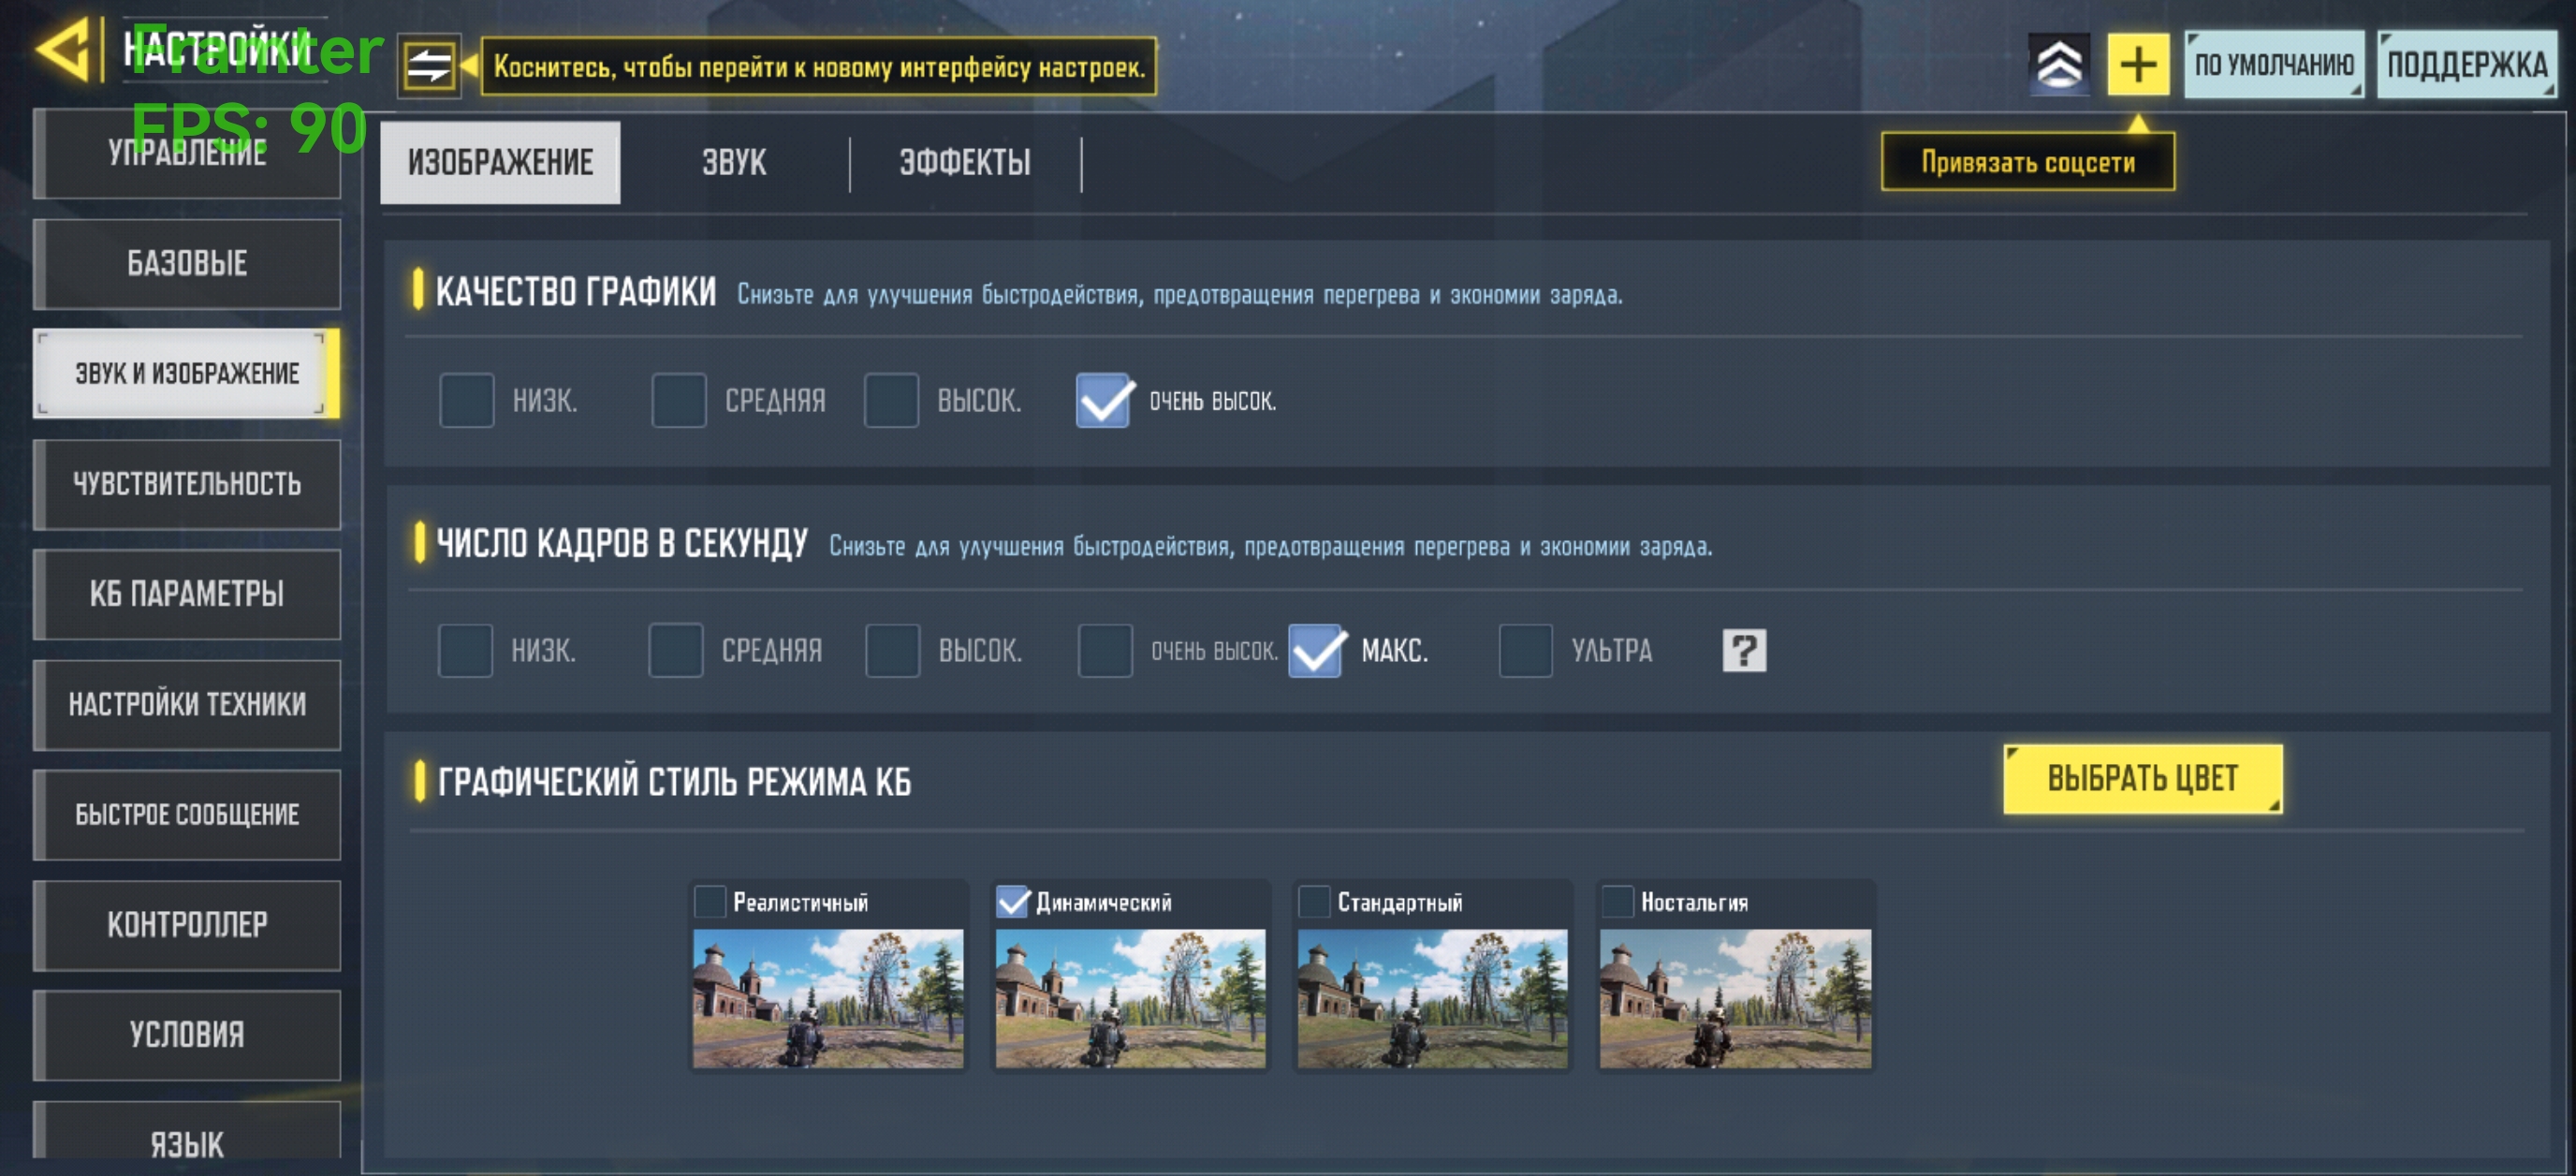
Task: Click the double chevron rank icon
Action: tap(2058, 65)
